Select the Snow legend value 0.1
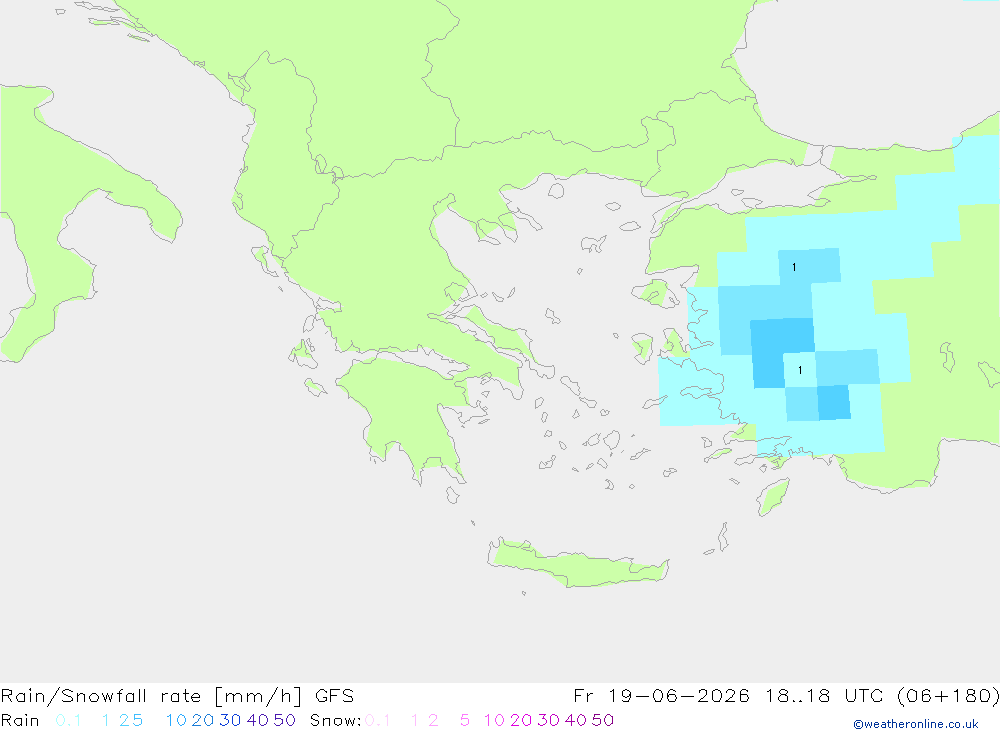The image size is (1000, 733). 378,720
